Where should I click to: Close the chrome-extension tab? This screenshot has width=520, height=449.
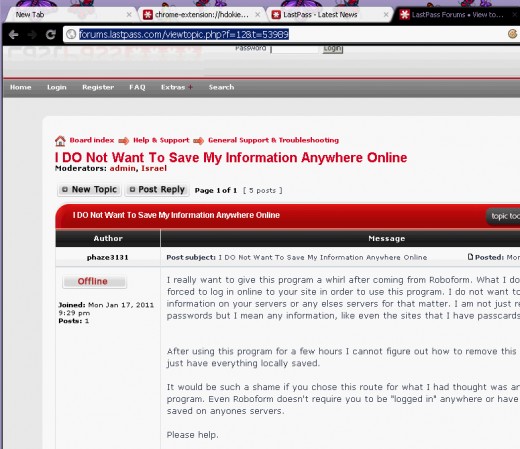click(257, 15)
